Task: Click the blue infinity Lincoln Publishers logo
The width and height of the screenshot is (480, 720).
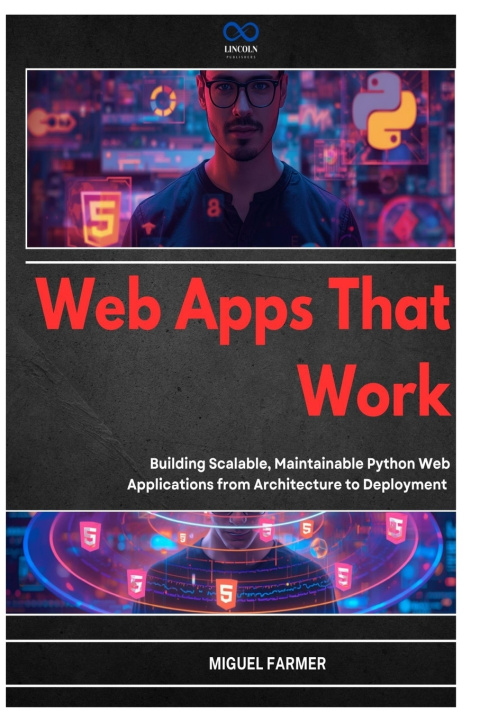Action: click(x=241, y=32)
